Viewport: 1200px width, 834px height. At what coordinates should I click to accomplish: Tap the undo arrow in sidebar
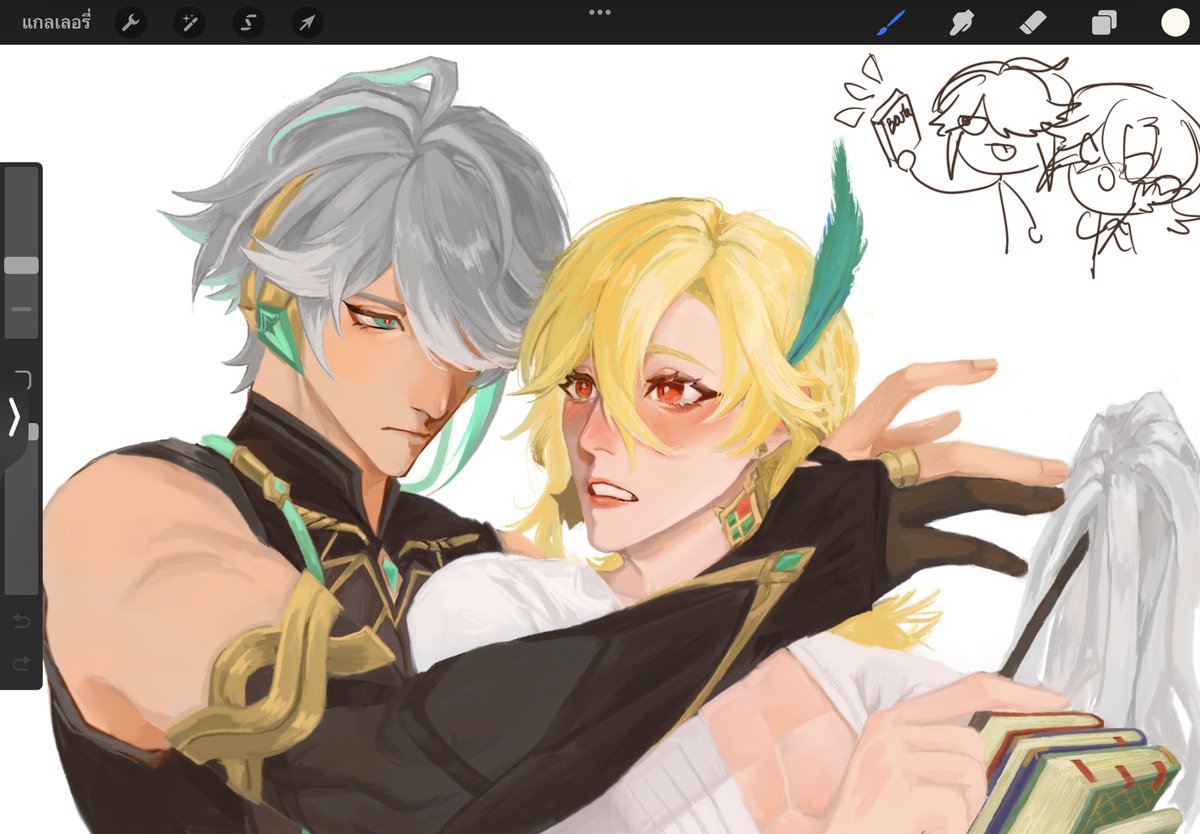[21, 622]
